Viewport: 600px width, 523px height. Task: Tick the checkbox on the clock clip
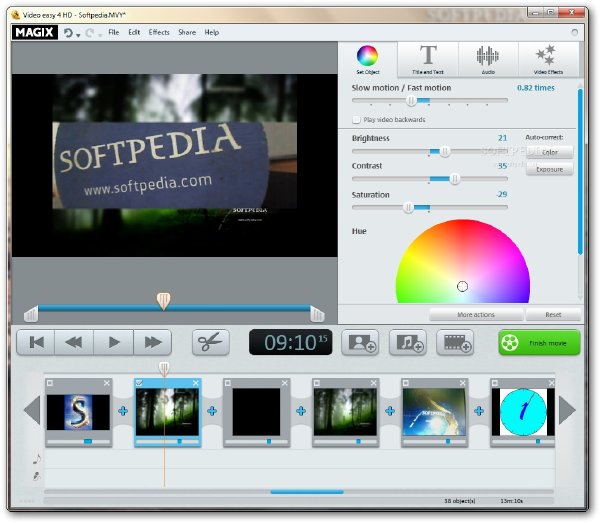click(494, 383)
